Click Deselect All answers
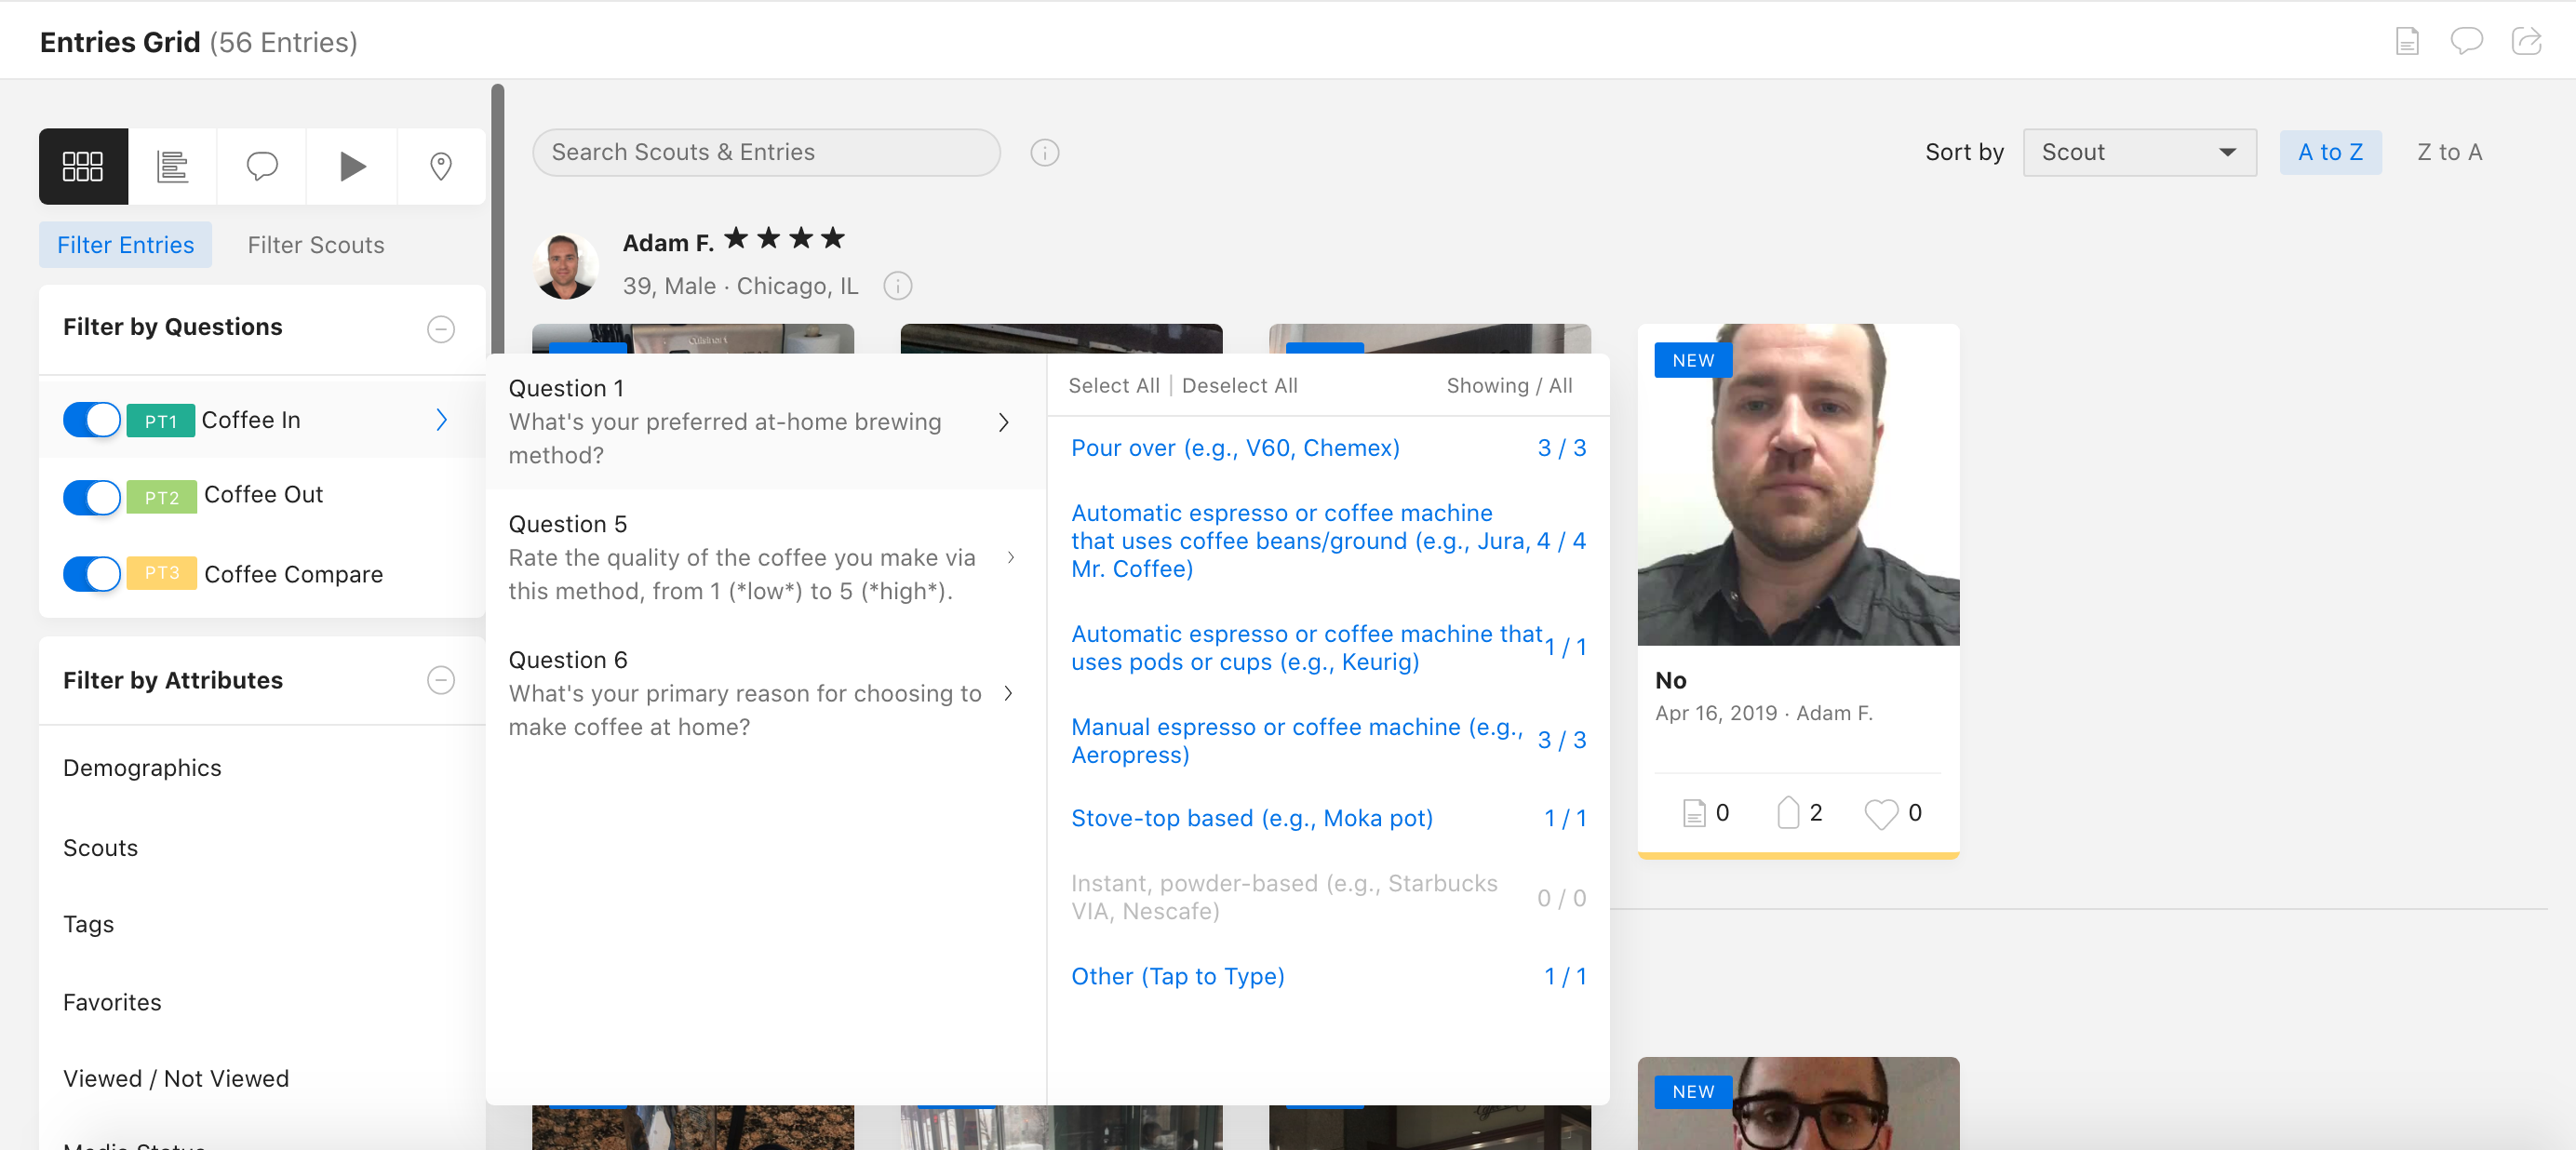Viewport: 2576px width, 1150px height. 1239,386
